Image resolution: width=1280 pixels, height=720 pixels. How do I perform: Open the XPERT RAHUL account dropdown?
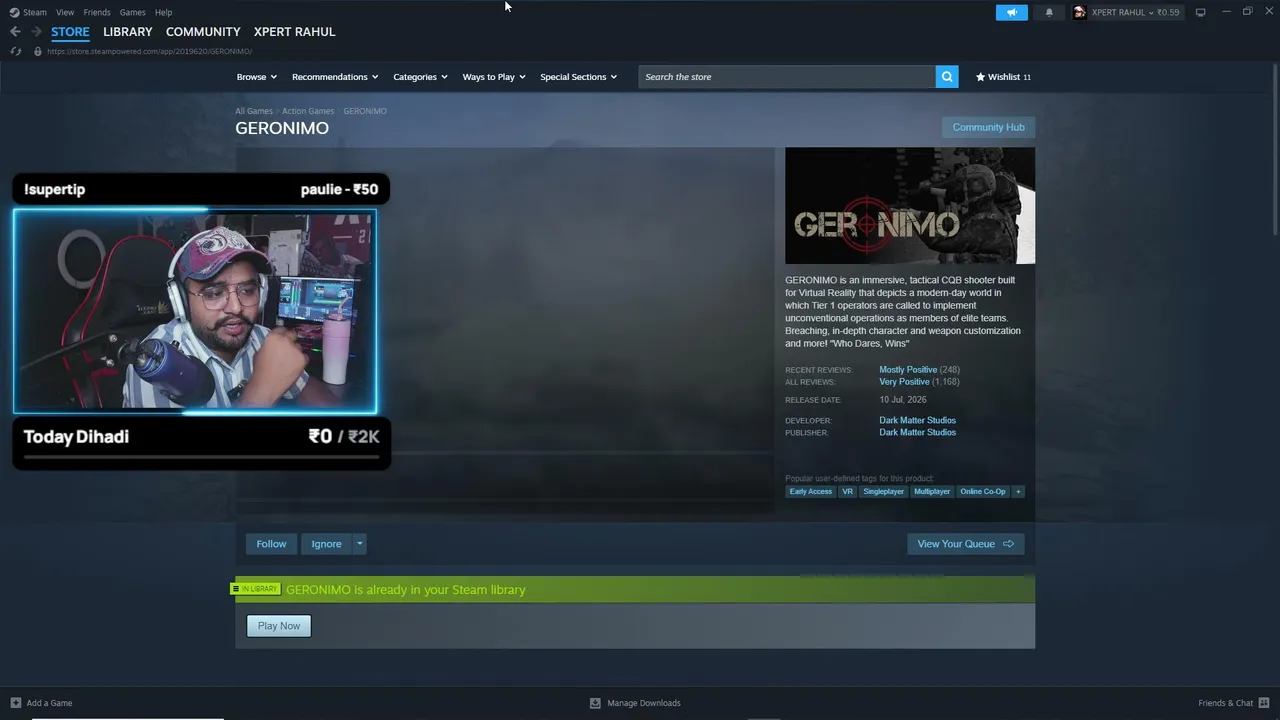(x=1127, y=12)
